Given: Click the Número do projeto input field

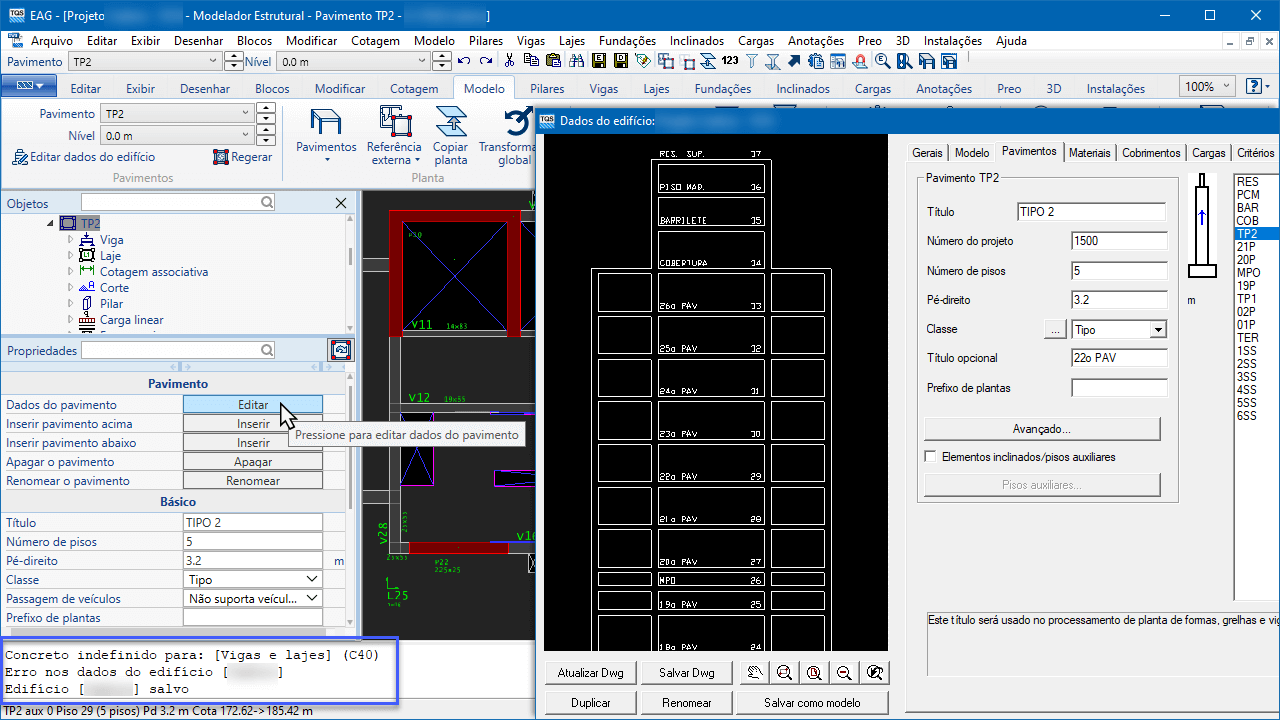Looking at the screenshot, I should 1119,241.
